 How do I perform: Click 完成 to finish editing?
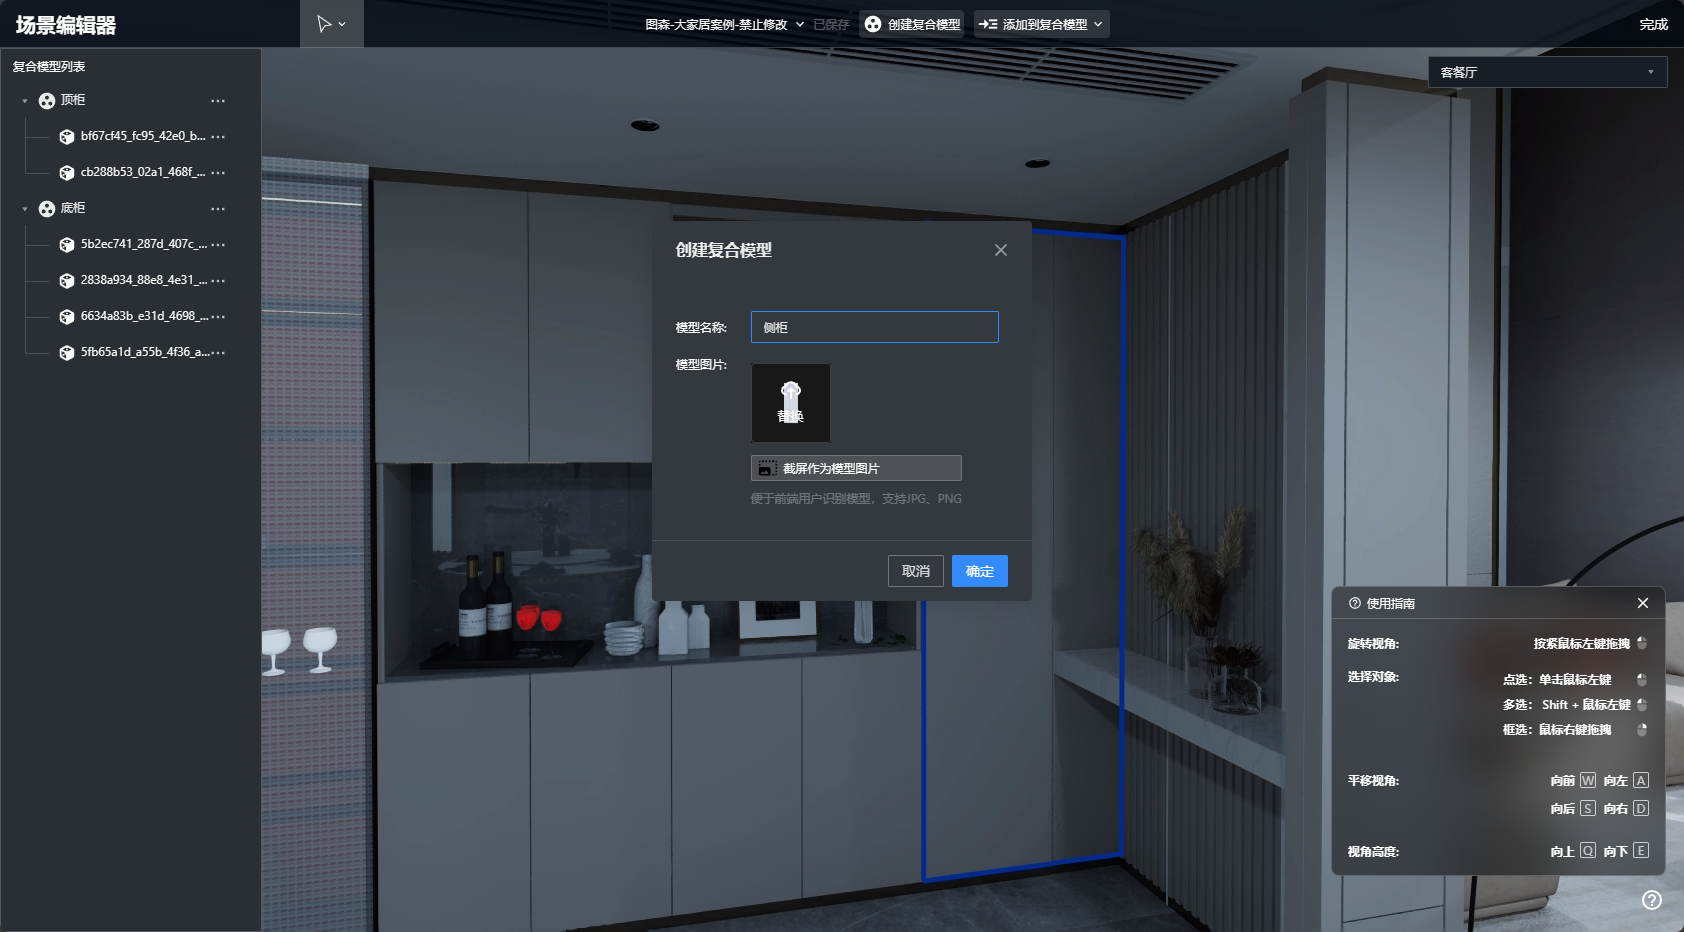pos(1653,24)
